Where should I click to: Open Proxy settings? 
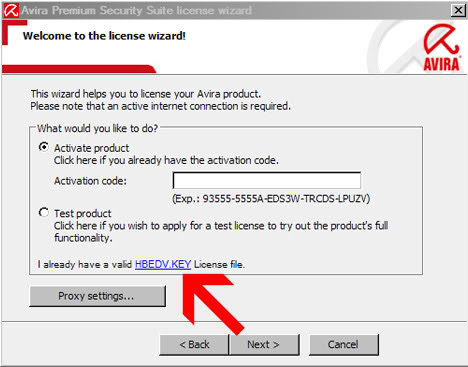coord(97,296)
